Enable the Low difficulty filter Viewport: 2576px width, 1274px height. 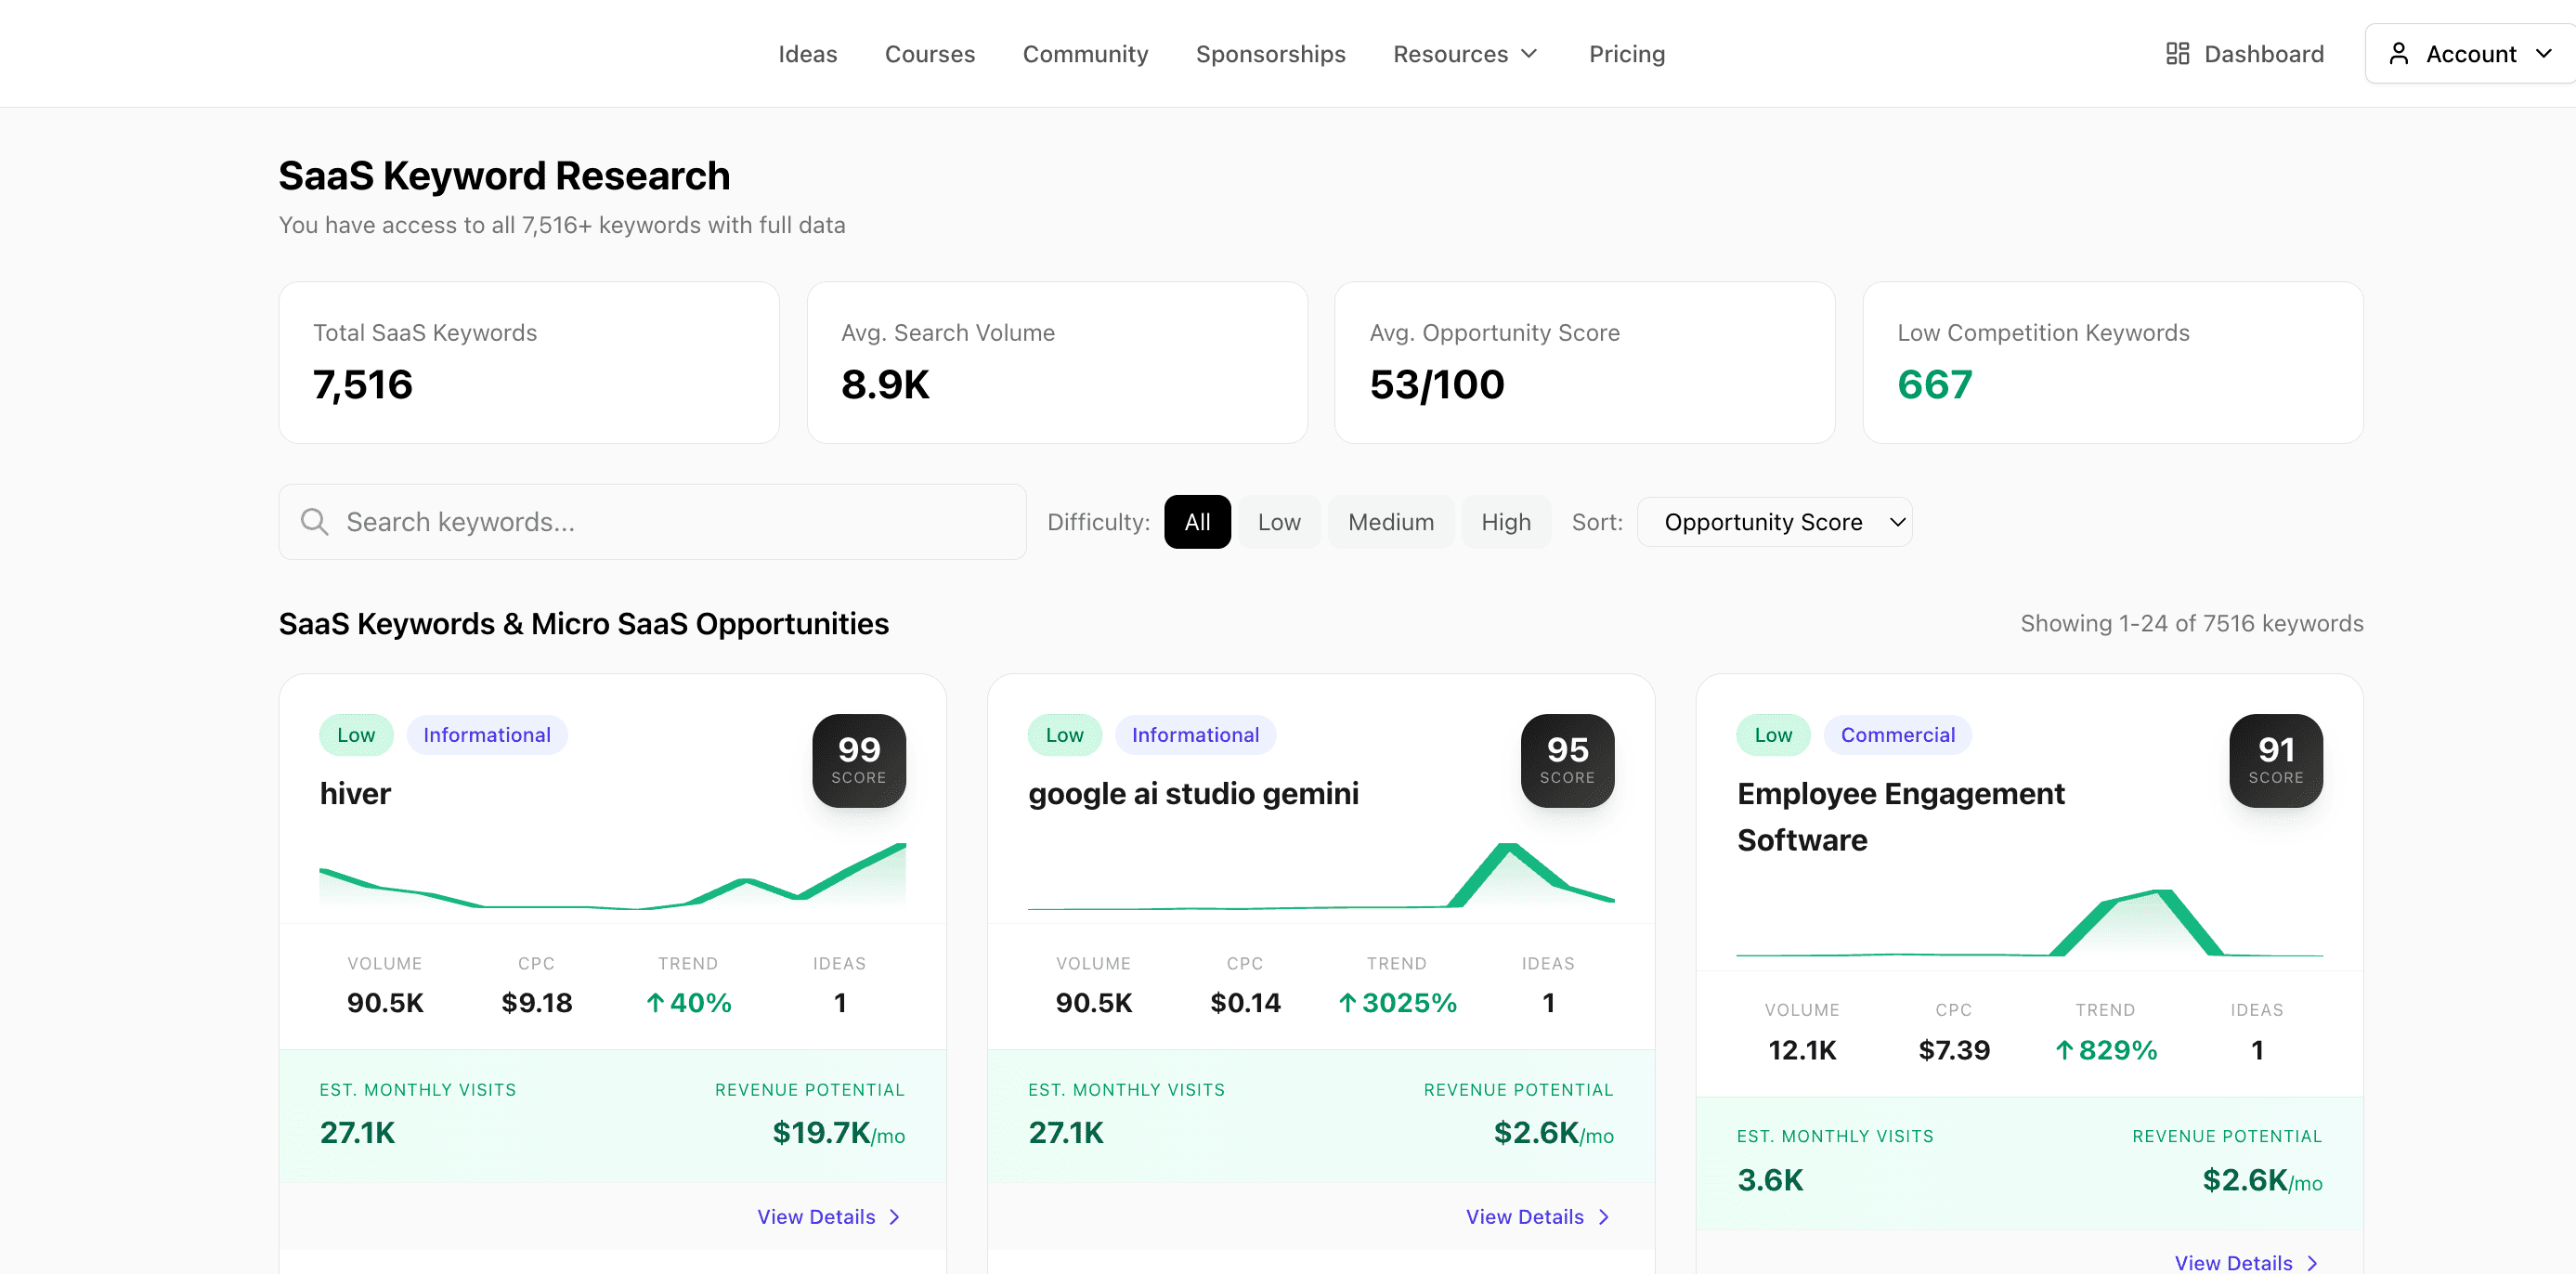point(1280,521)
